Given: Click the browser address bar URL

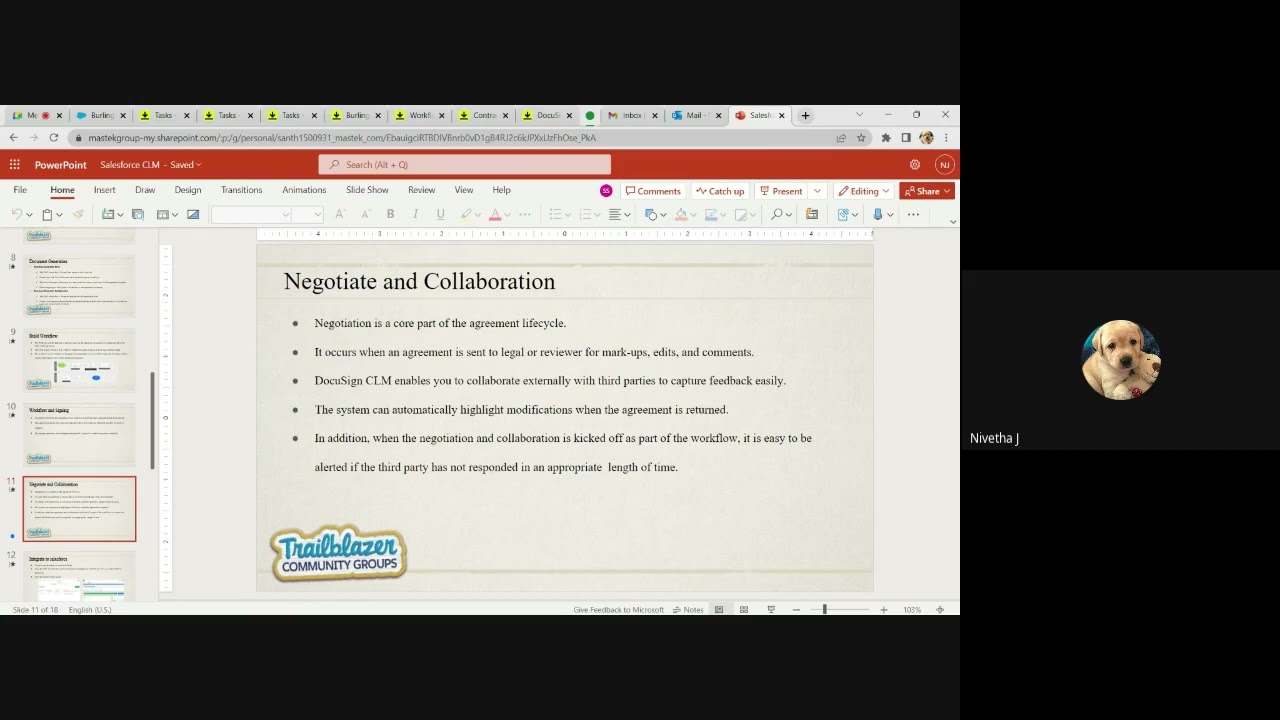Looking at the screenshot, I should pos(342,138).
